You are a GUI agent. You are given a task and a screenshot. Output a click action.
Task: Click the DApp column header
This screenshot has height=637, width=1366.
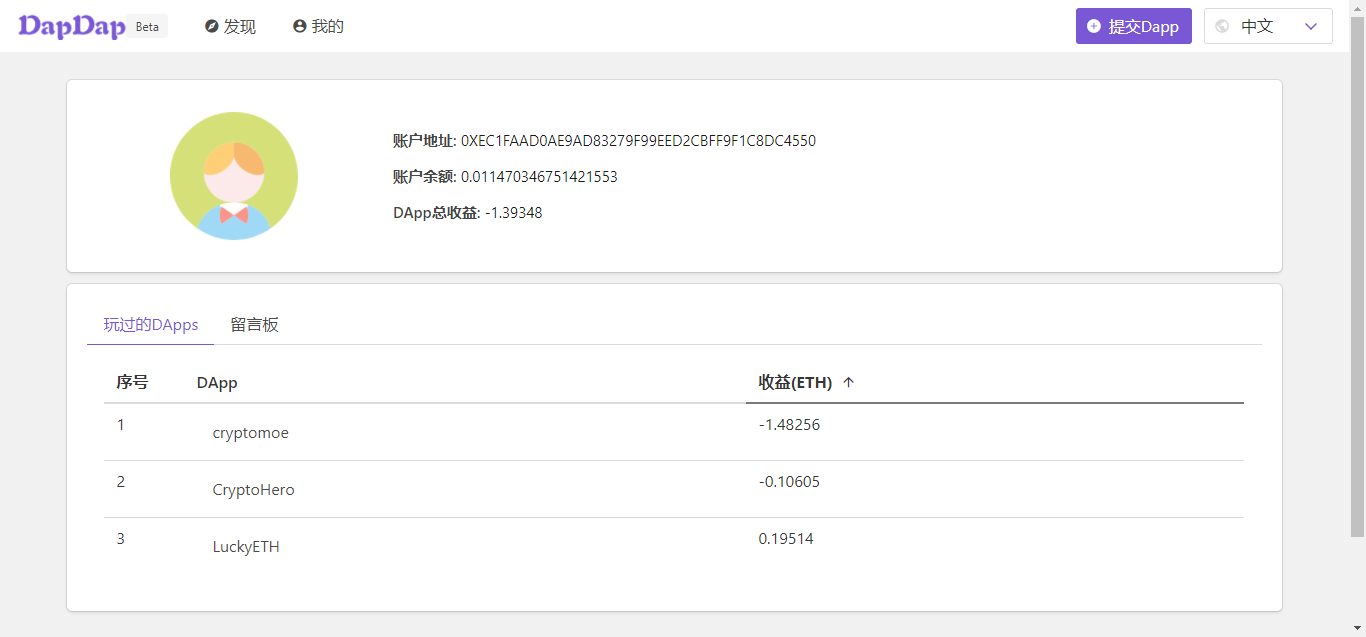pos(217,383)
